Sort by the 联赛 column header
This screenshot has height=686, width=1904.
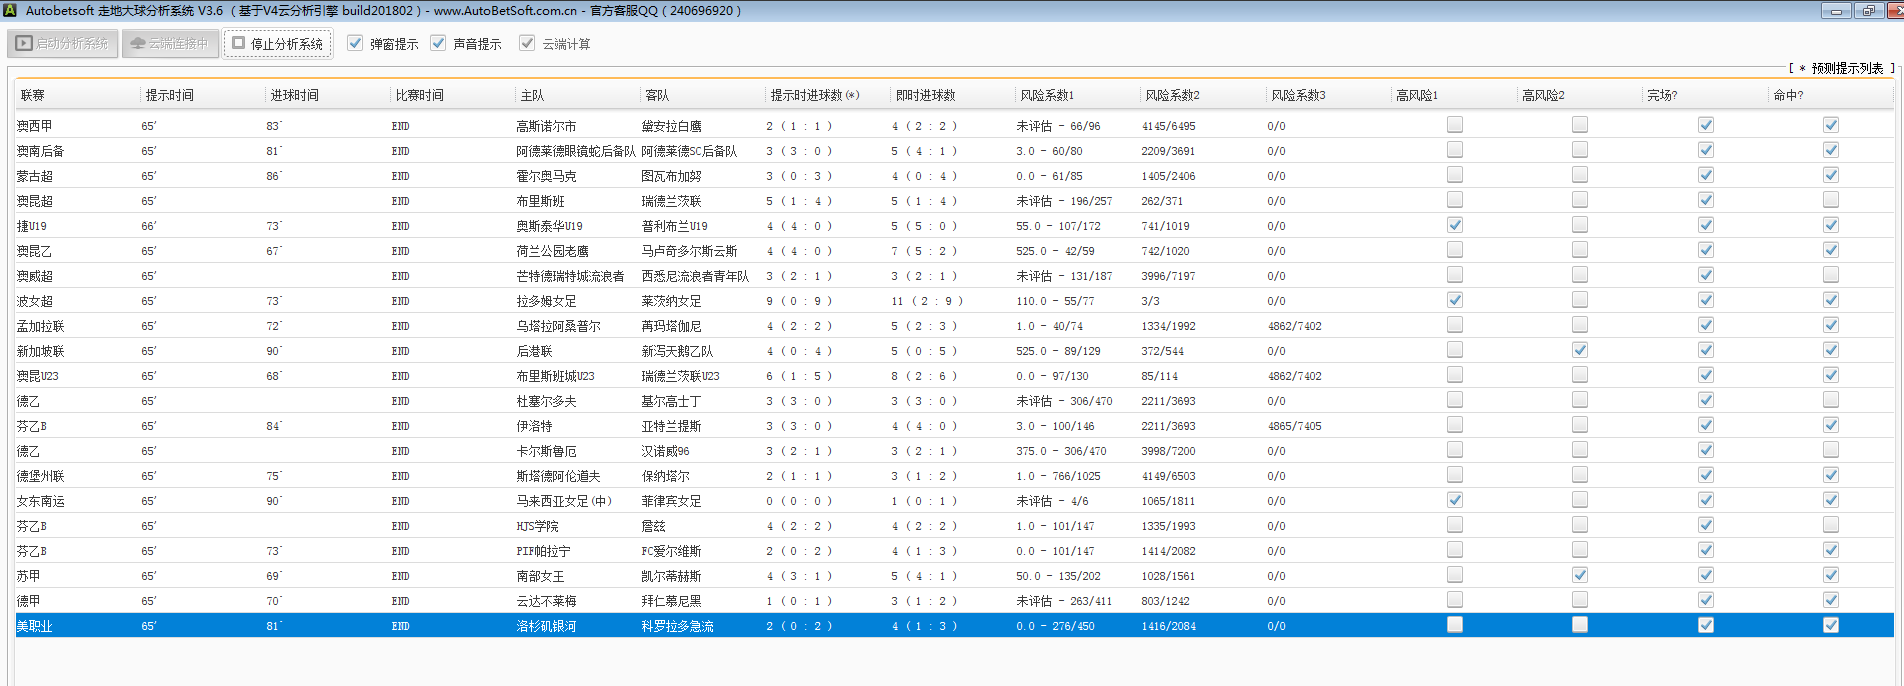(x=33, y=95)
